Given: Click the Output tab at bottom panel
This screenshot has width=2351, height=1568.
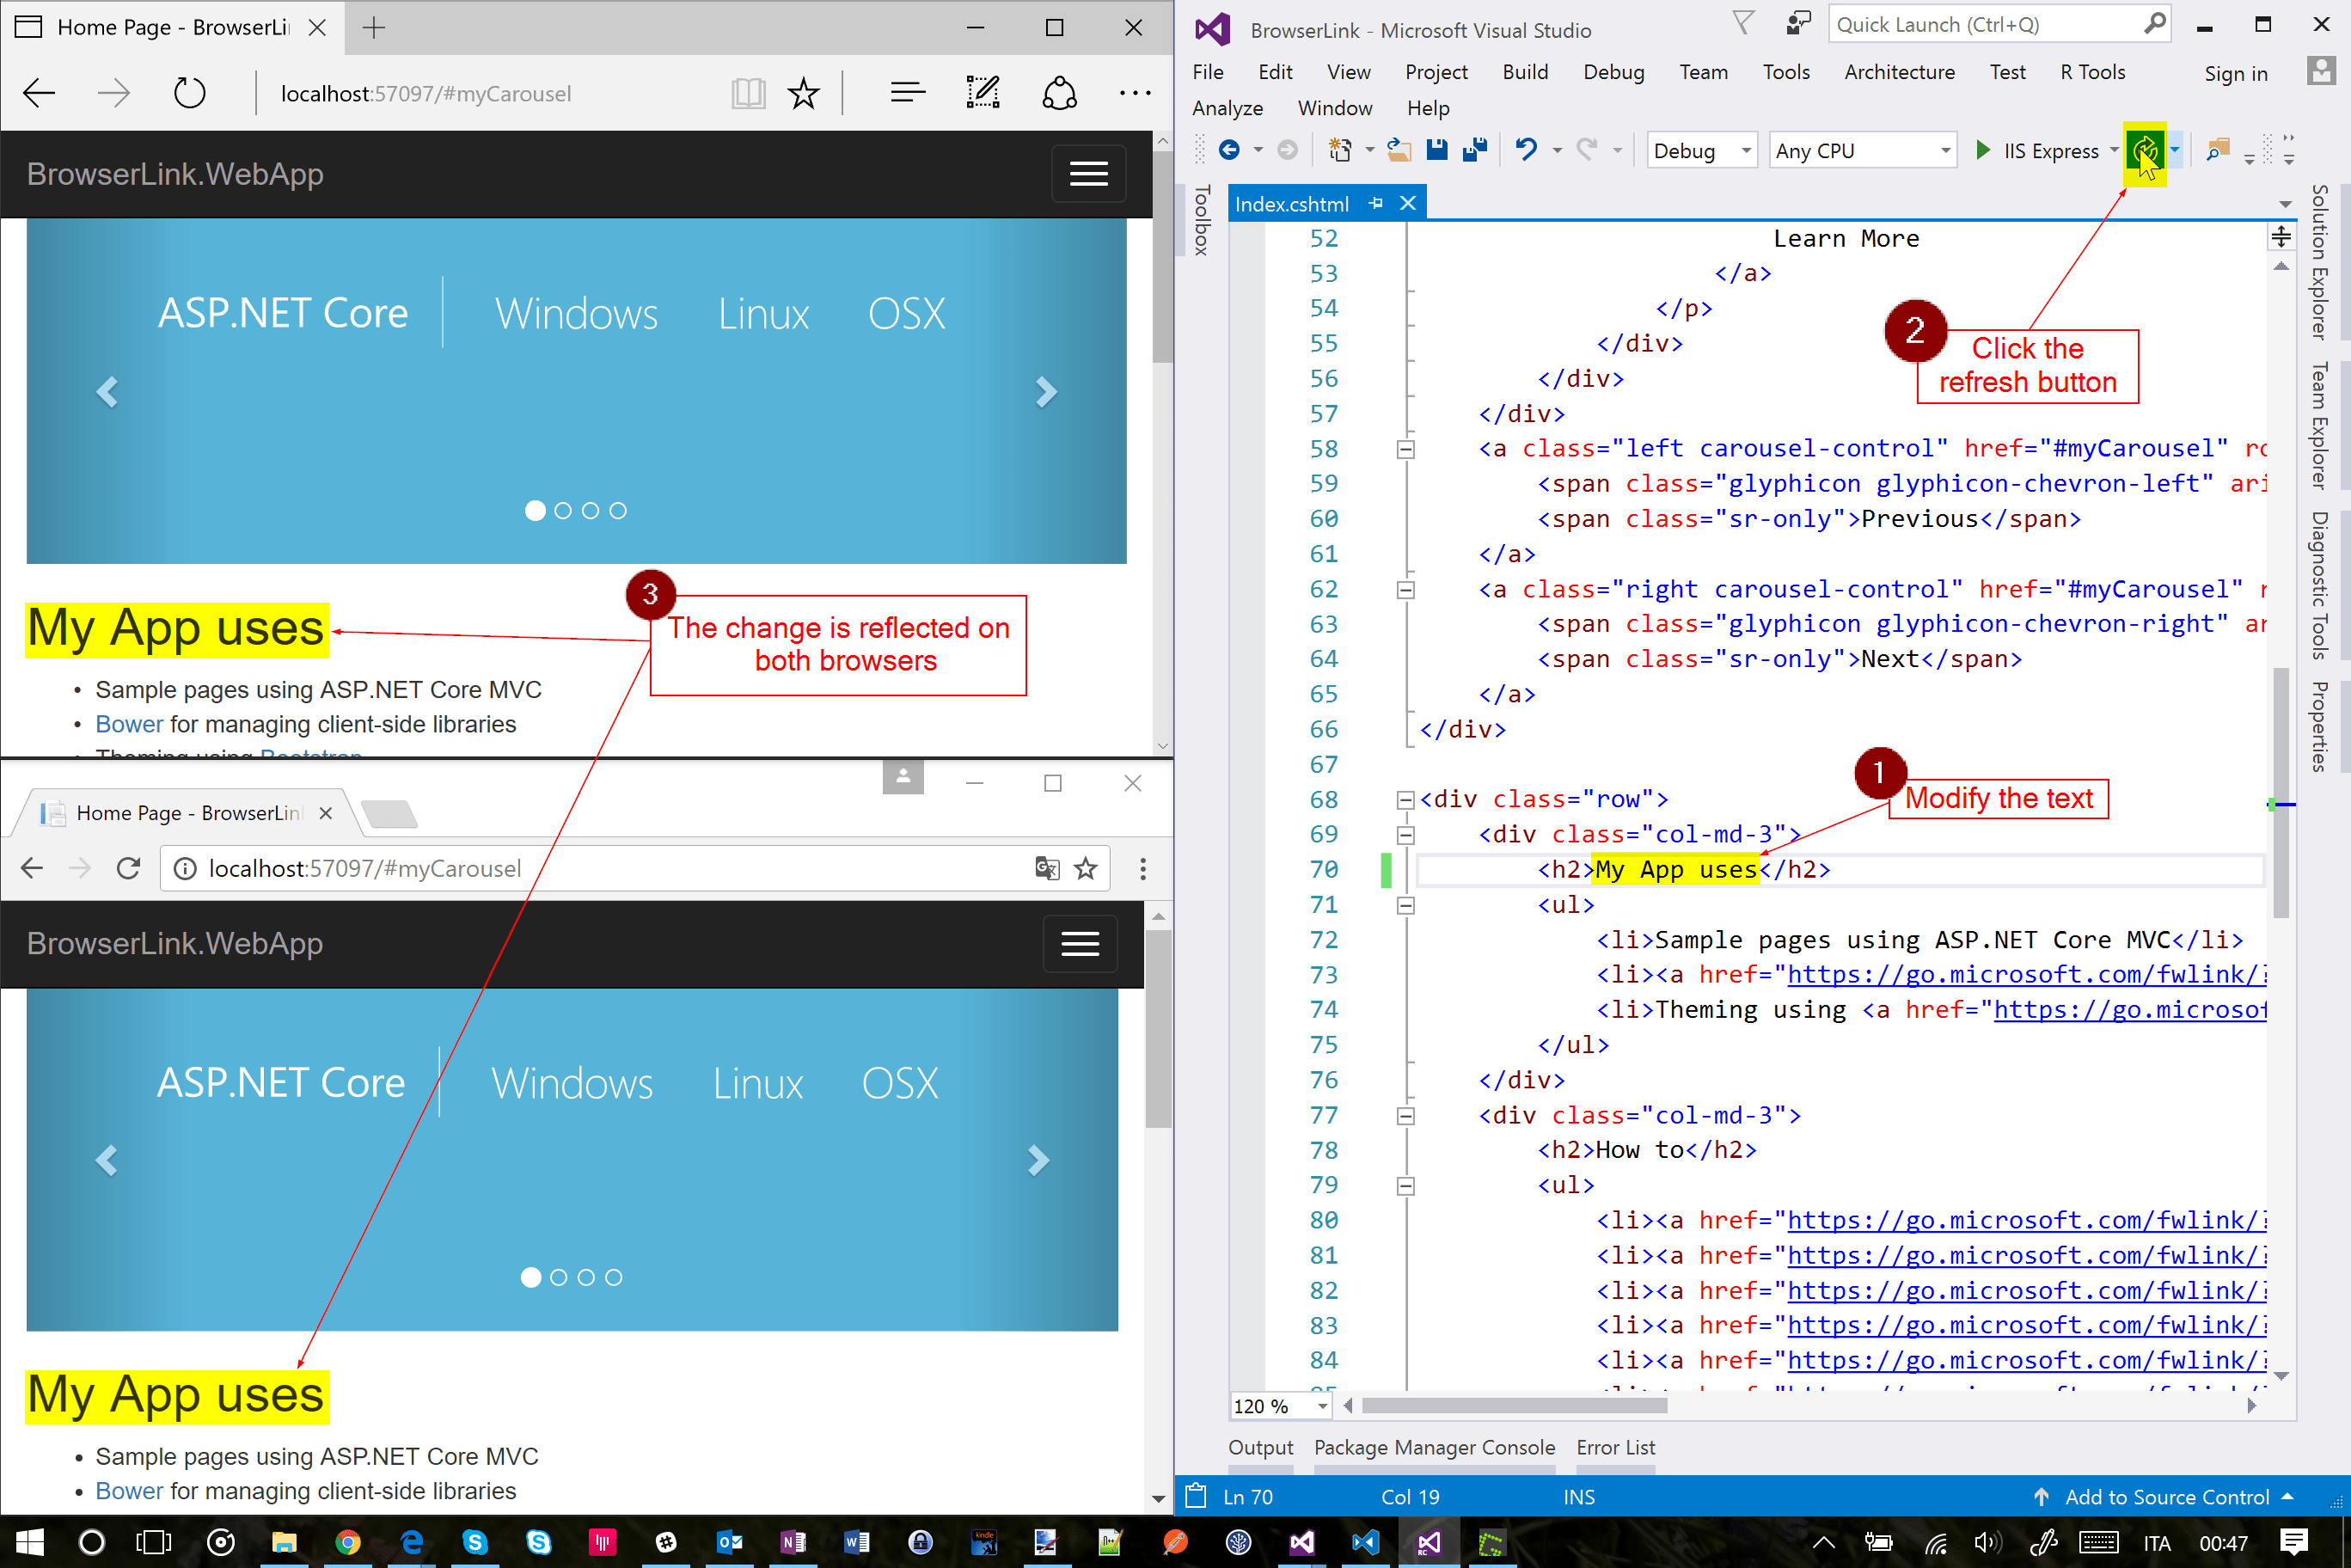Looking at the screenshot, I should 1258,1448.
